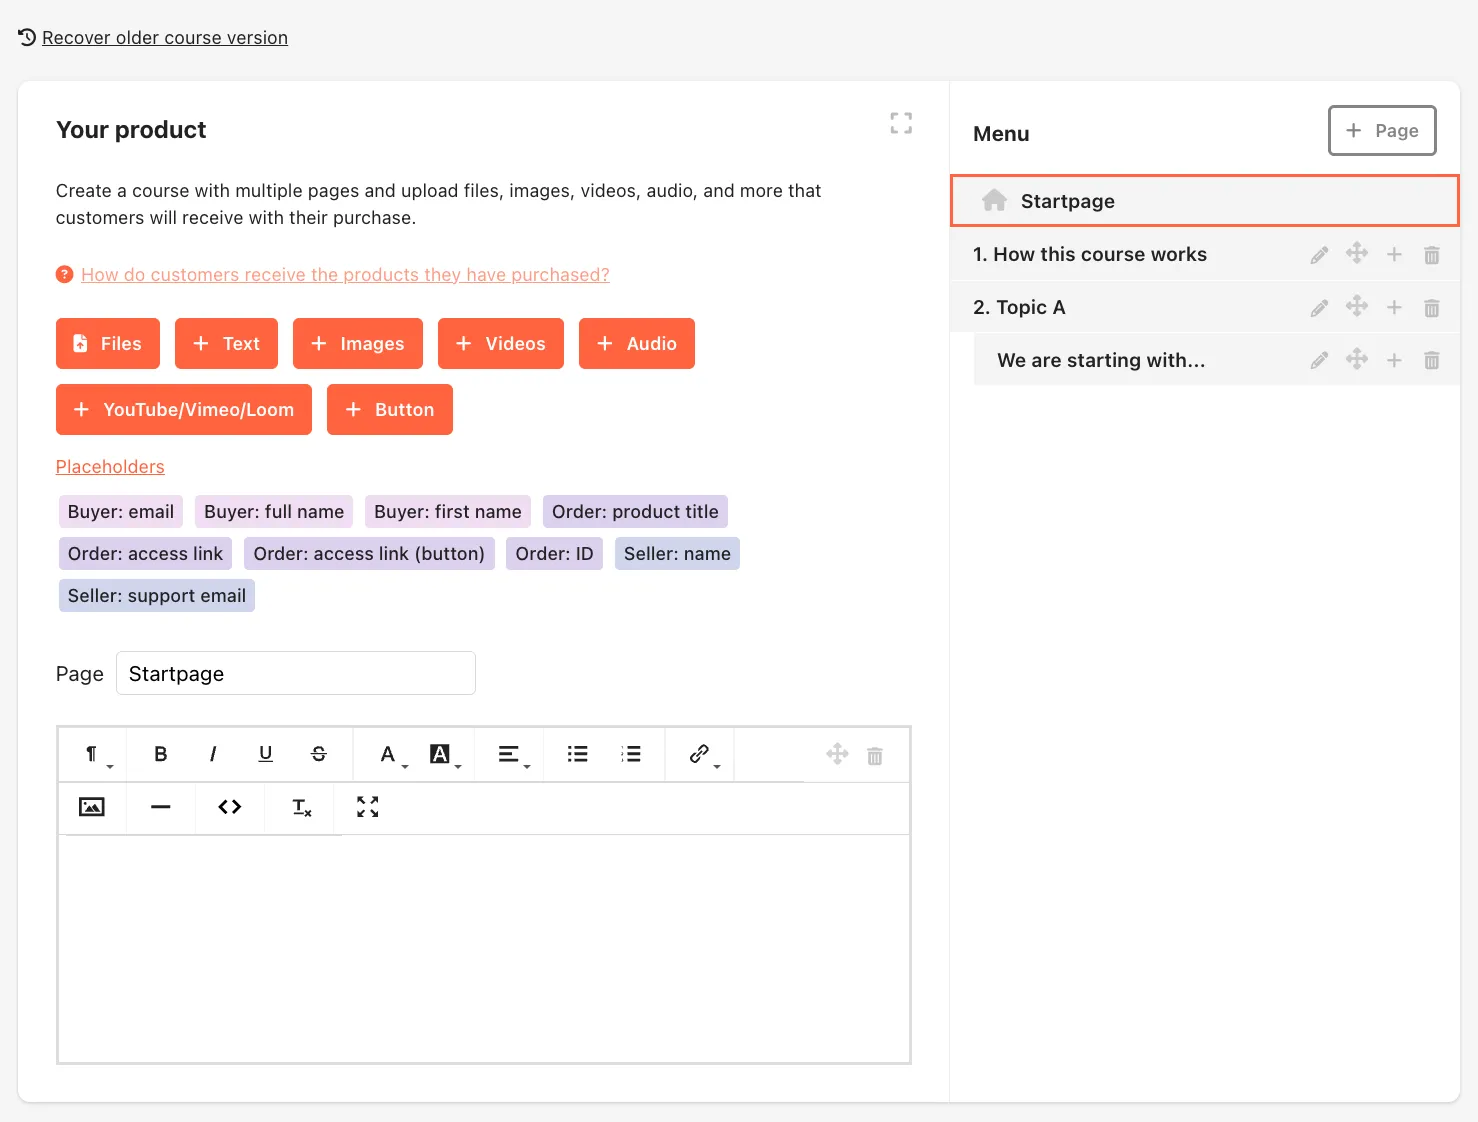Image resolution: width=1478 pixels, height=1122 pixels.
Task: Click the Files upload button
Action: tap(108, 343)
